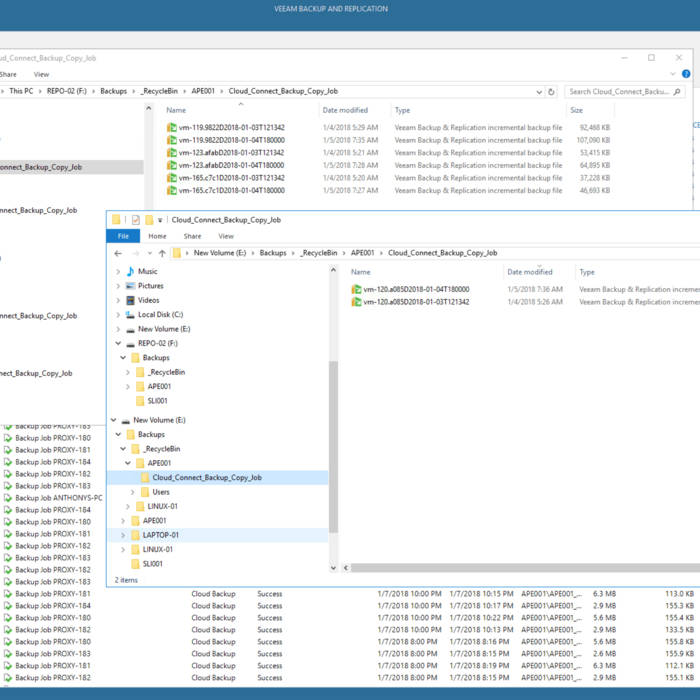Select the Cloud_Connect_Backup_Copy_Job tree folder

[207, 478]
